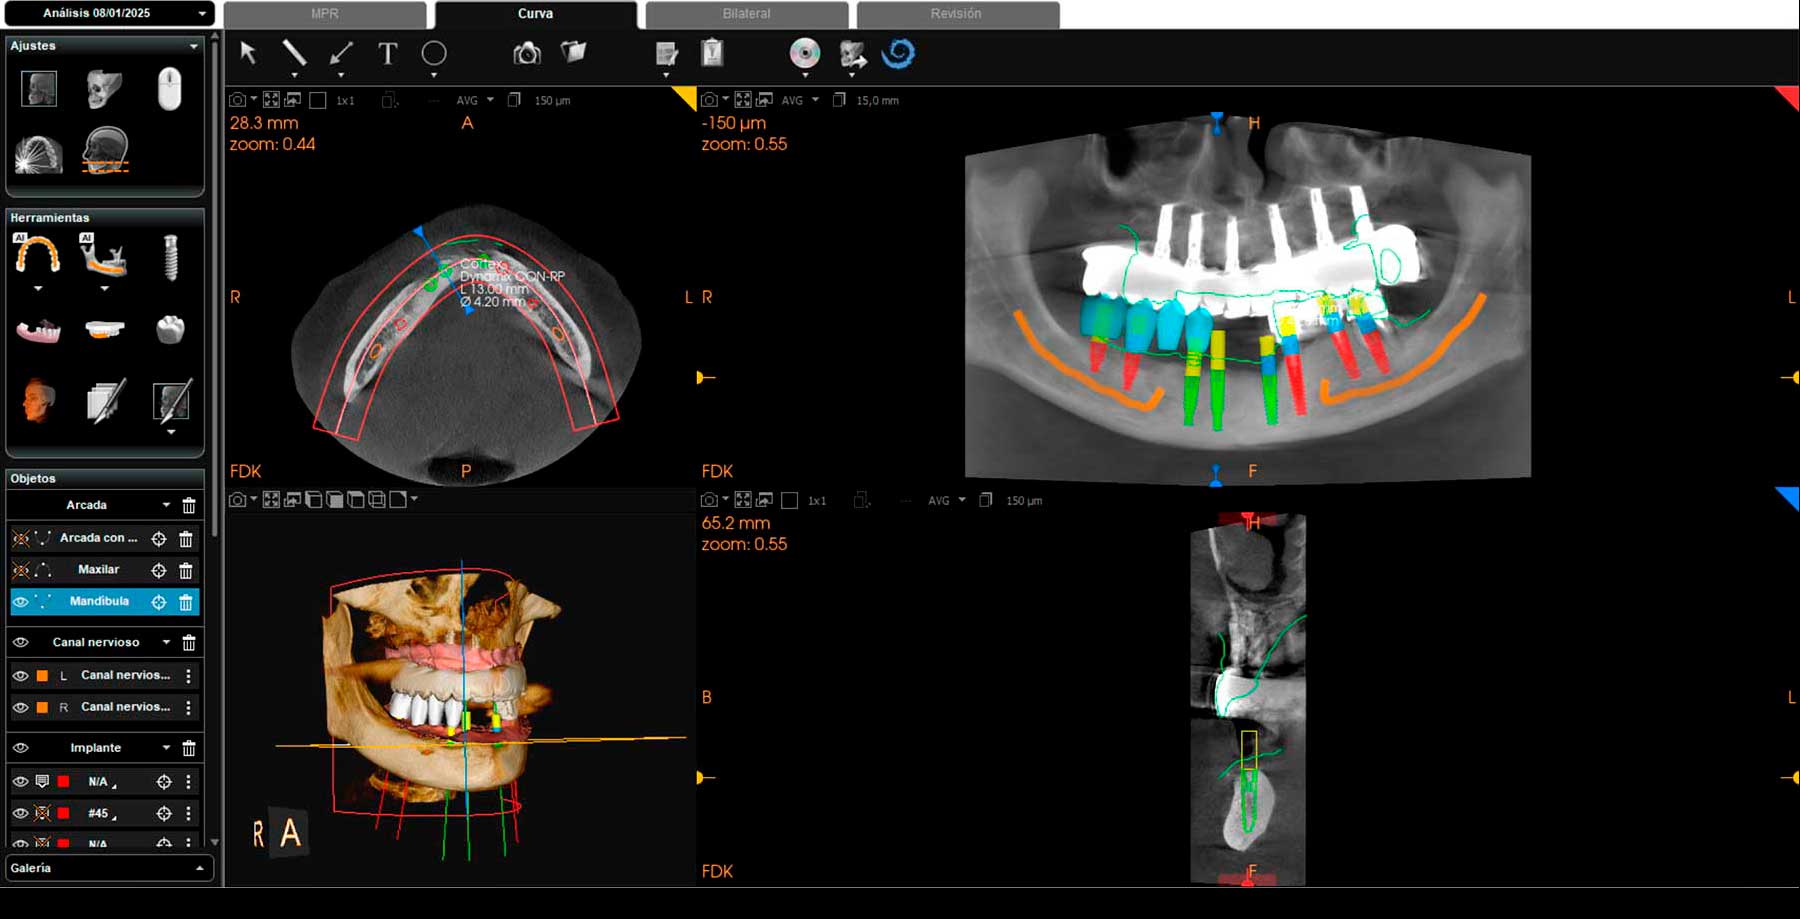The height and width of the screenshot is (919, 1800).
Task: Click the blue swirl icon in toolbar
Action: pyautogui.click(x=897, y=53)
